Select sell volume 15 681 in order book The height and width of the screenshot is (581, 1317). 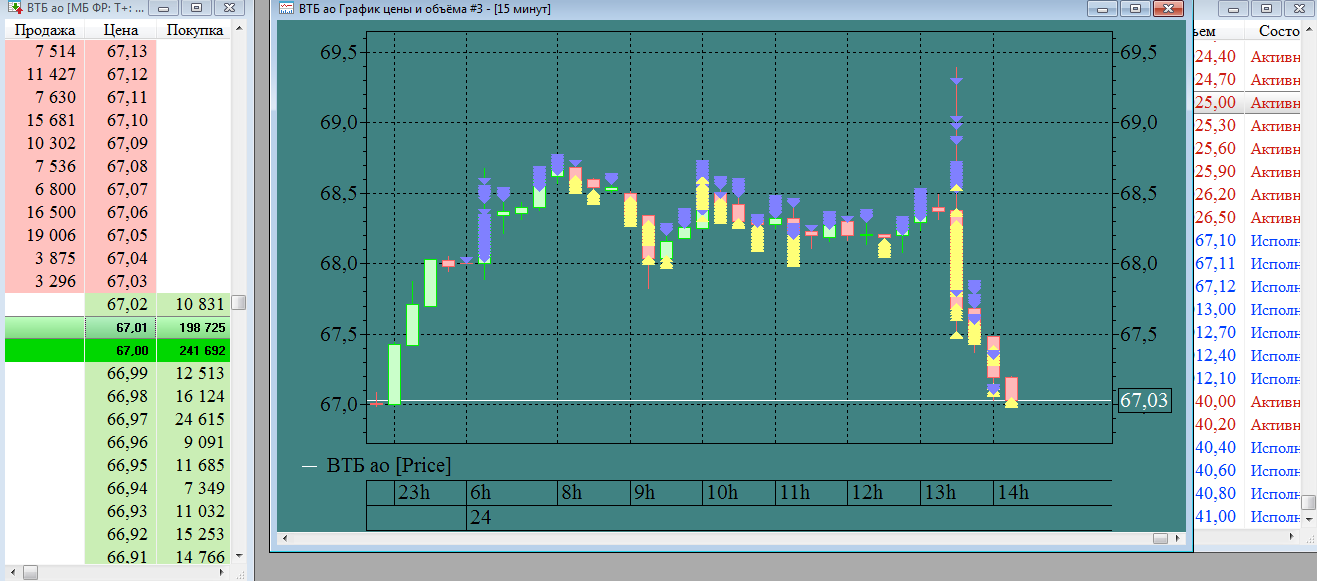(x=51, y=120)
